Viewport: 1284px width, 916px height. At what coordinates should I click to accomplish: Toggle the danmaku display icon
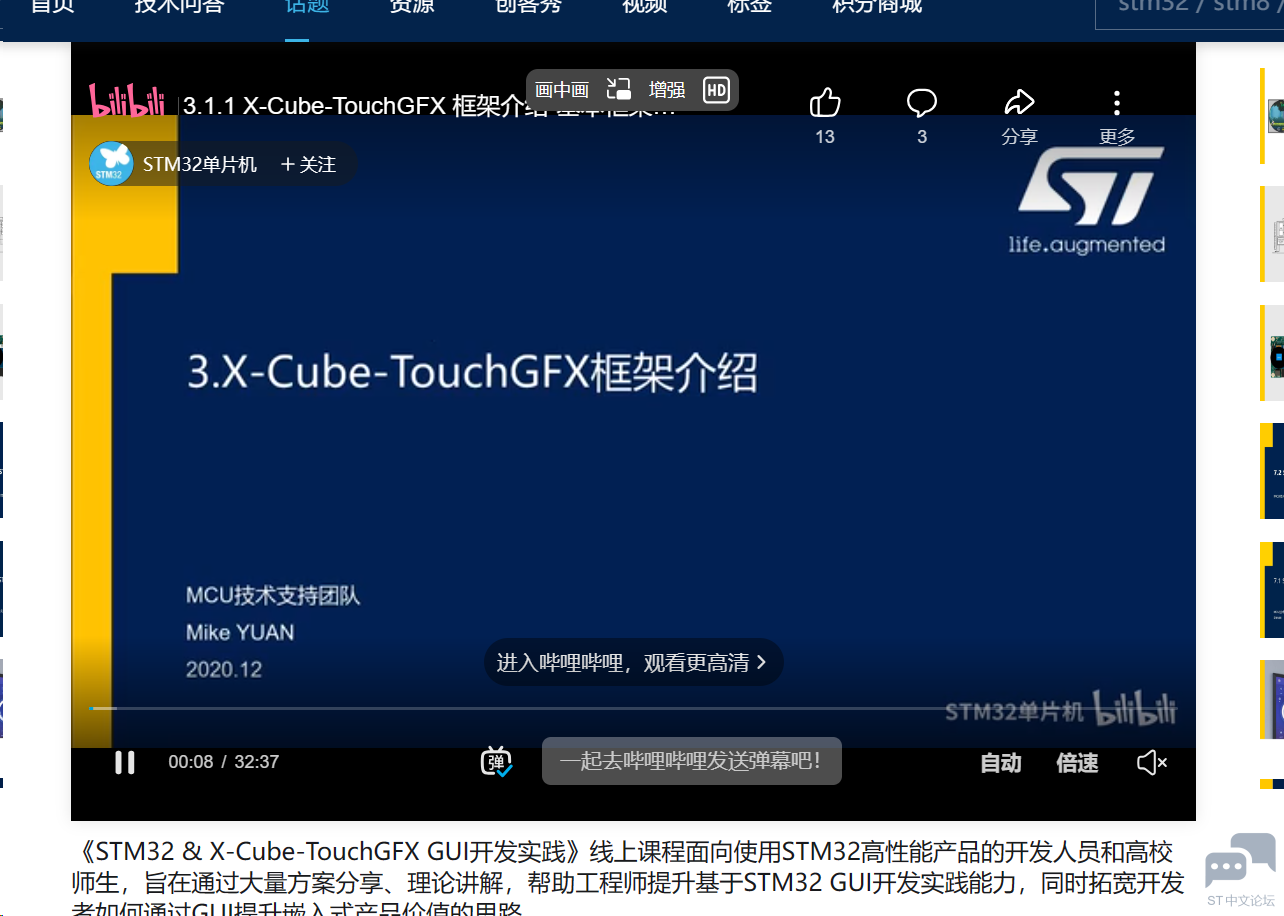[x=497, y=762]
